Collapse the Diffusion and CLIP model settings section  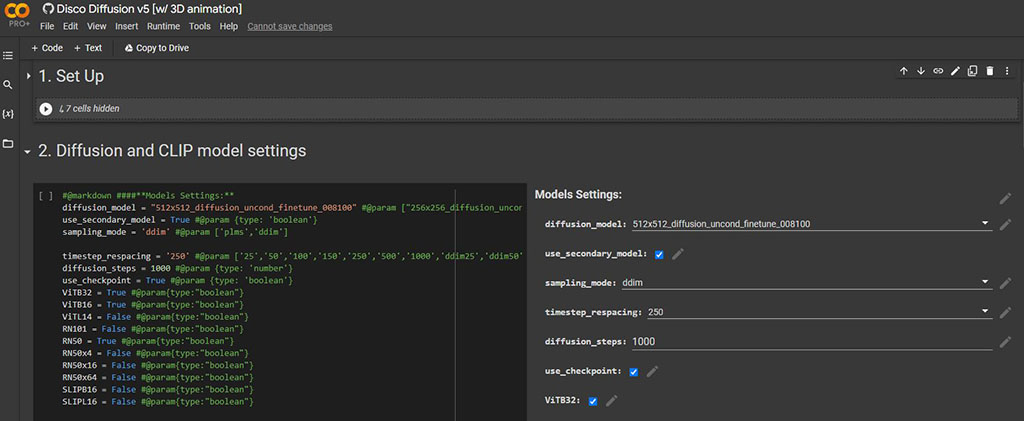pos(28,151)
